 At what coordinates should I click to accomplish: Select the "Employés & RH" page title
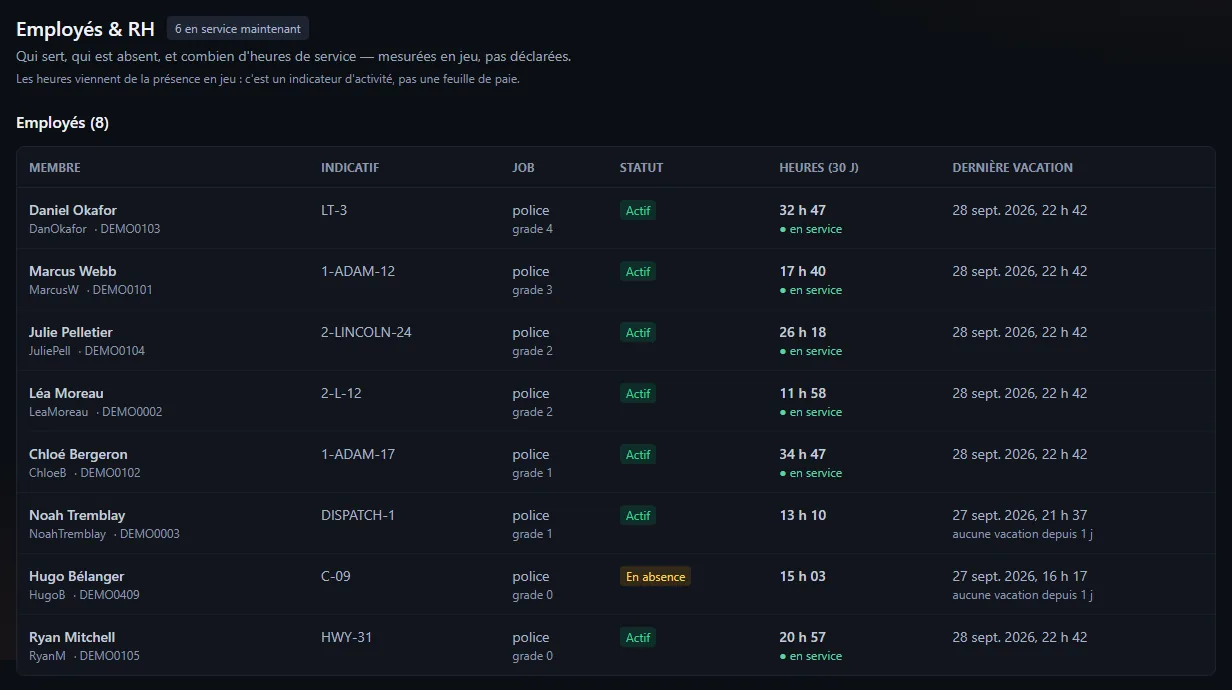[x=85, y=29]
